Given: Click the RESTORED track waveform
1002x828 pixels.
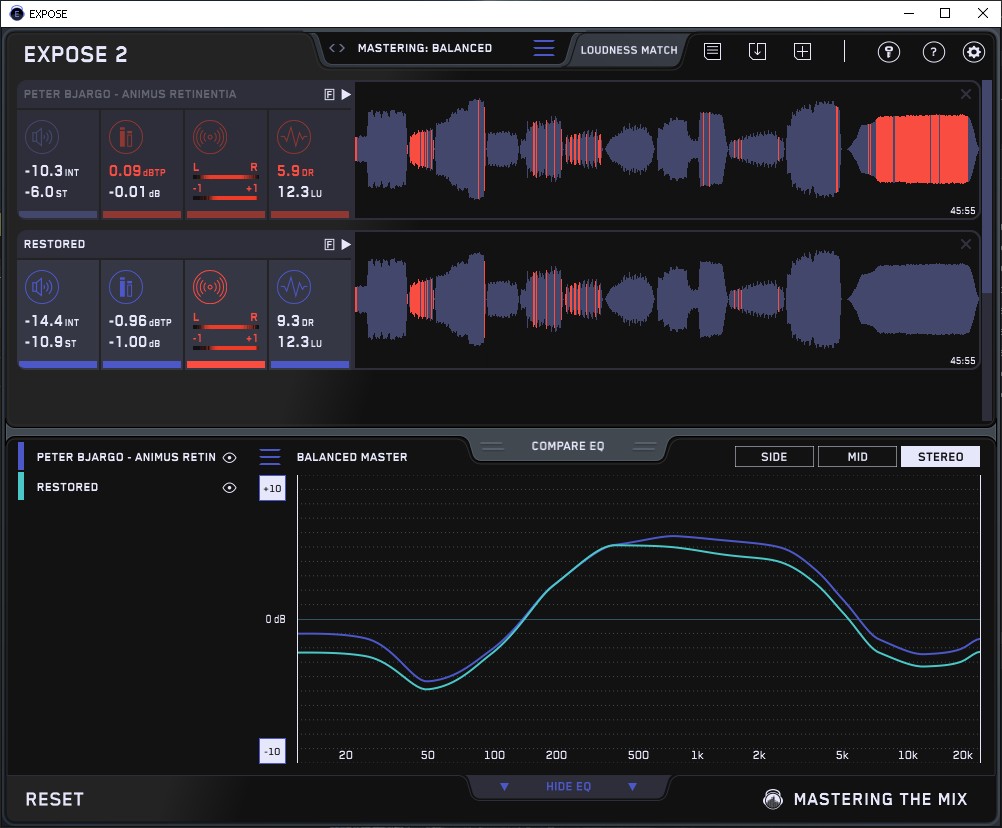Looking at the screenshot, I should 667,300.
